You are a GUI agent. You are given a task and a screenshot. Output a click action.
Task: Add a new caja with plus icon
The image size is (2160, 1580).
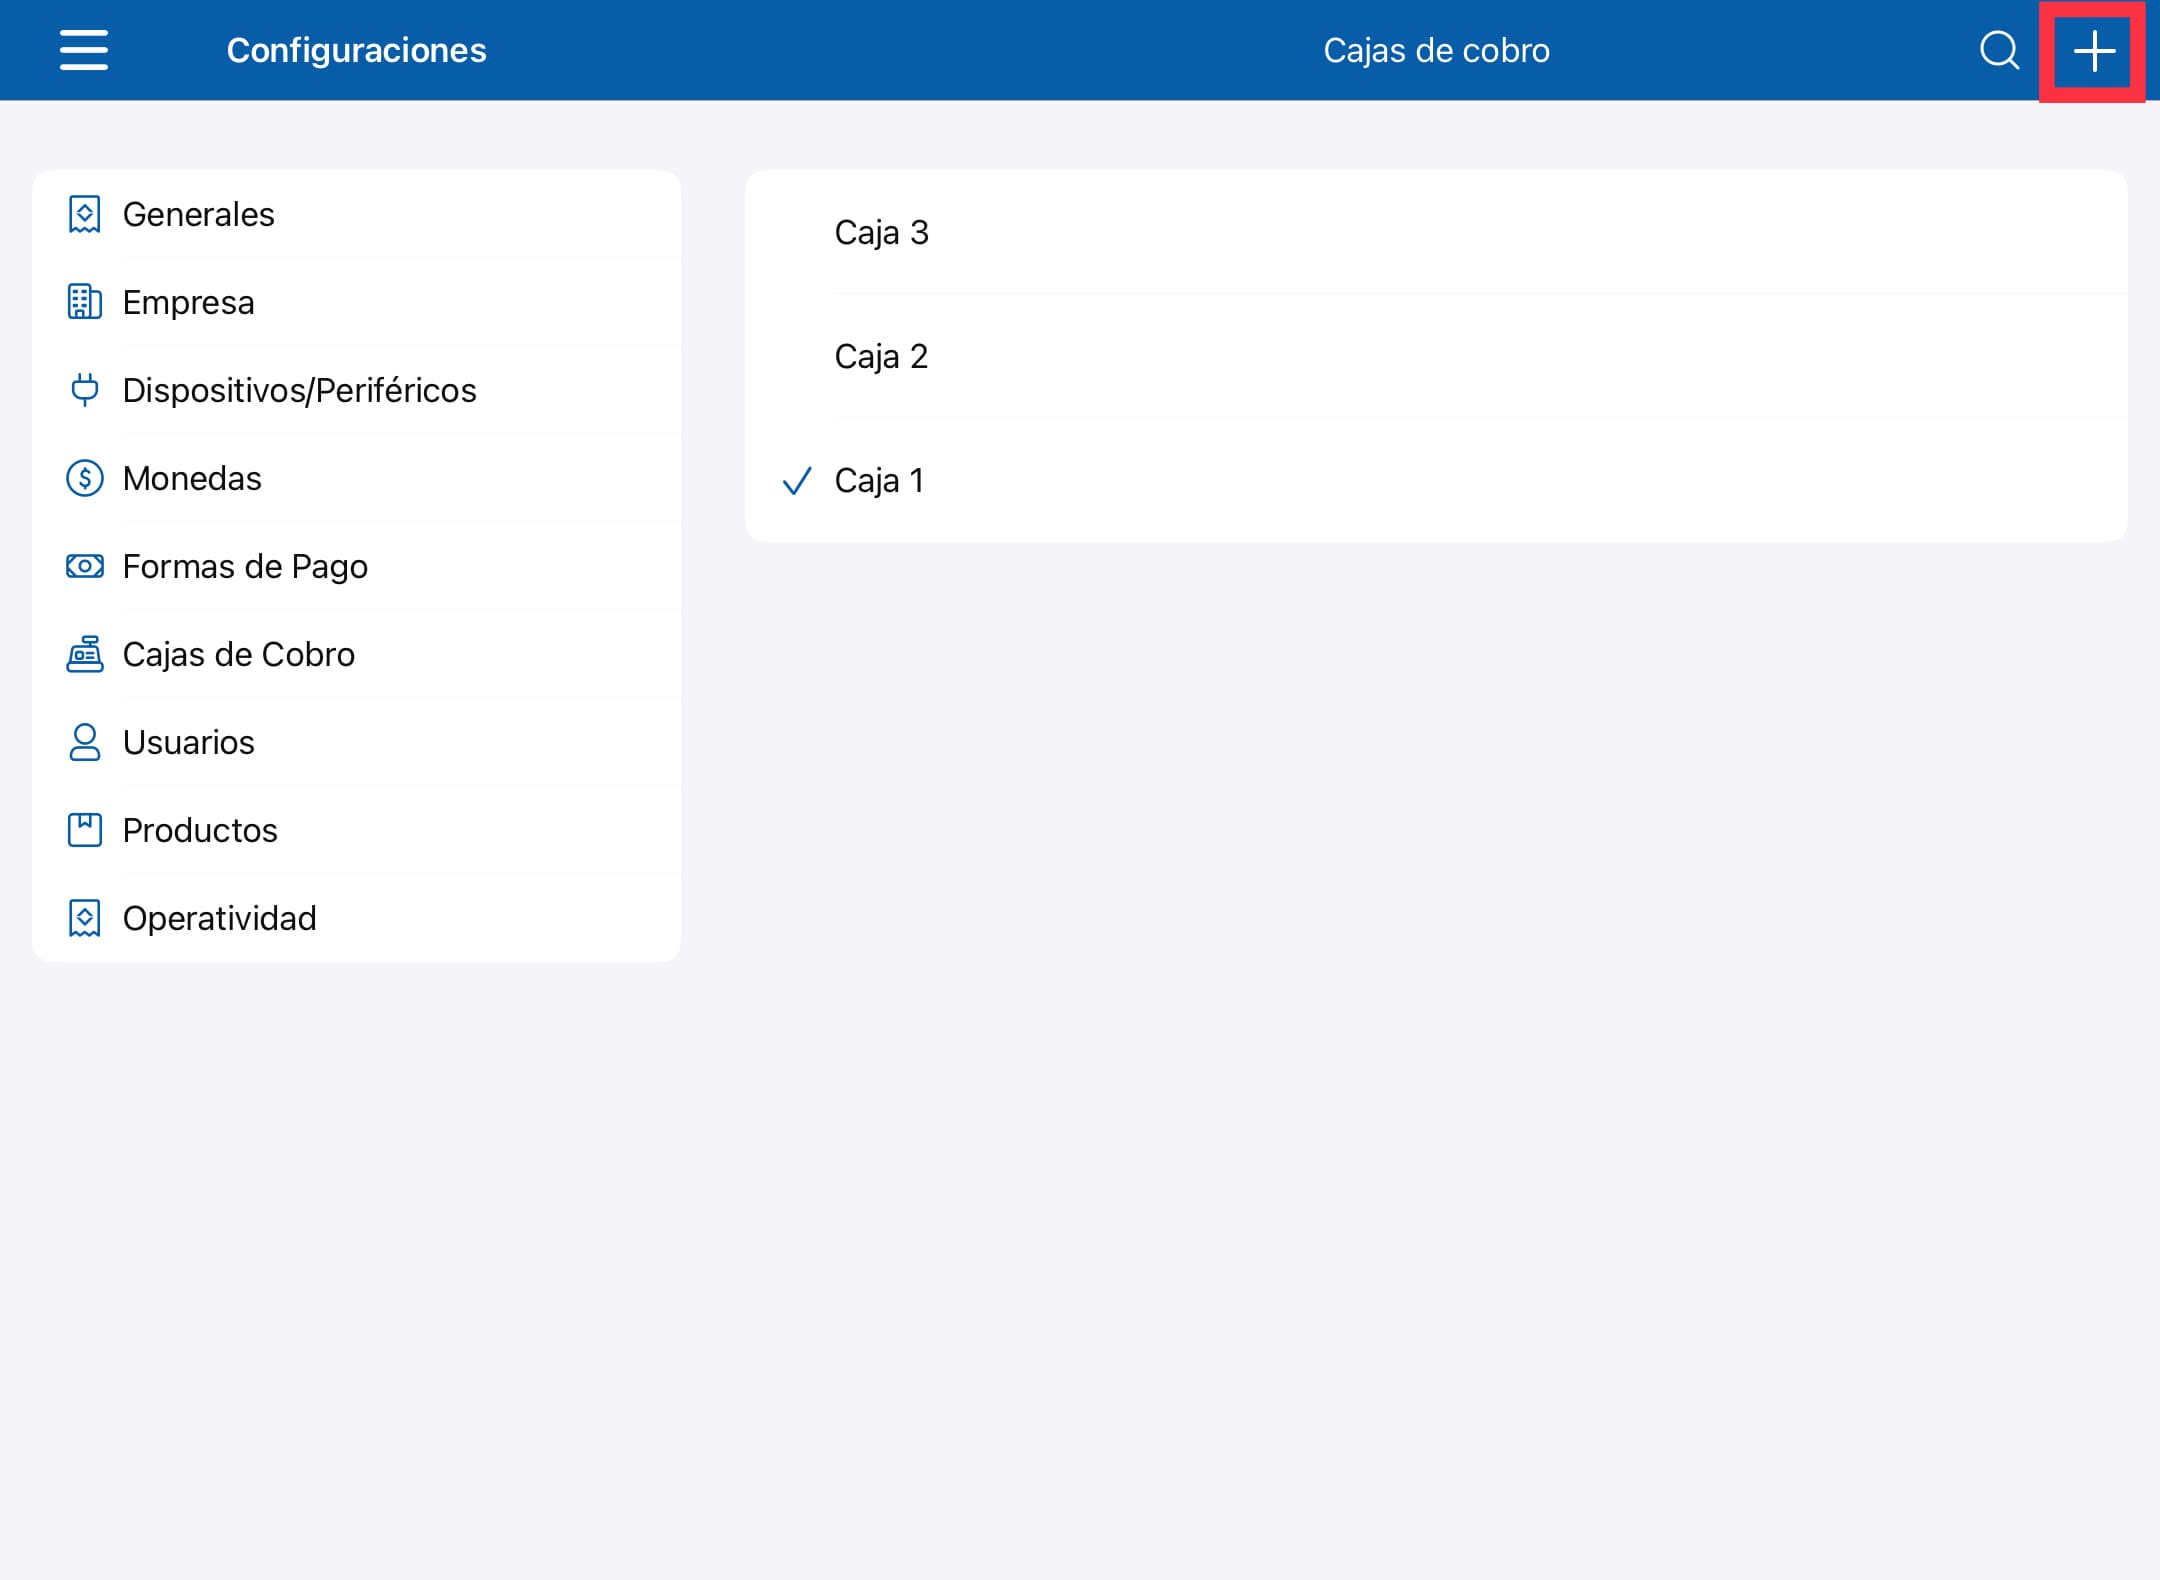click(x=2093, y=51)
